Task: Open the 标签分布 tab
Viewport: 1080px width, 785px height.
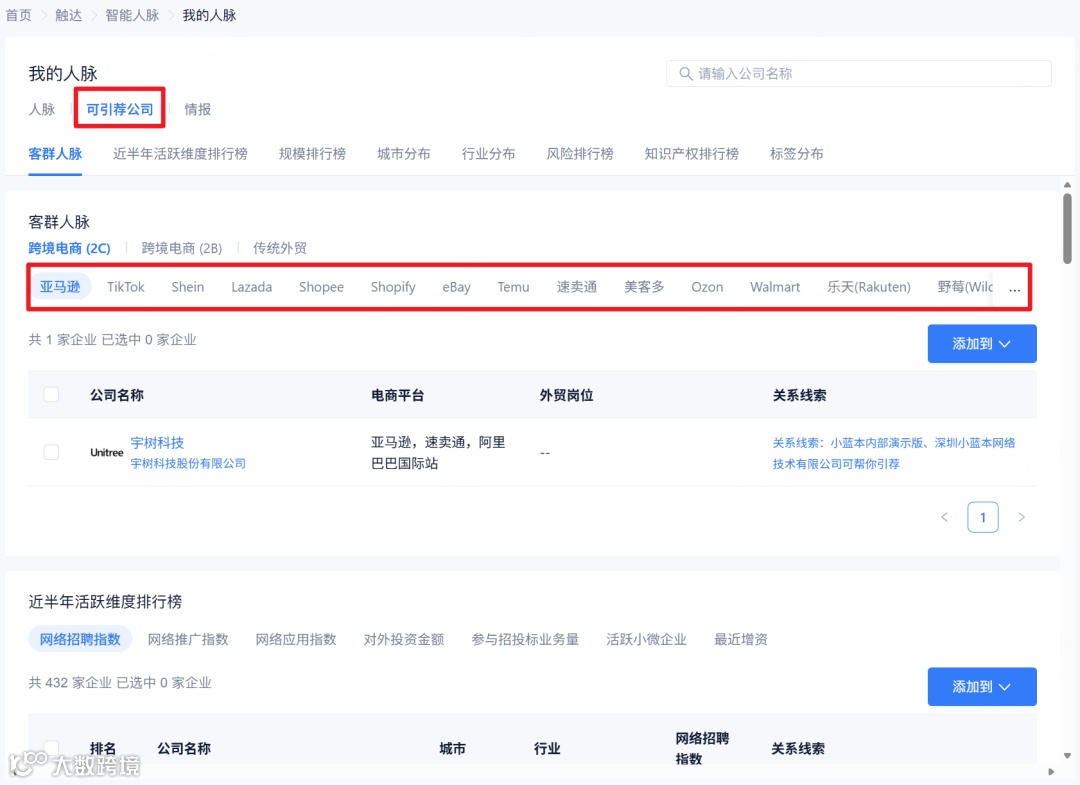Action: [796, 154]
